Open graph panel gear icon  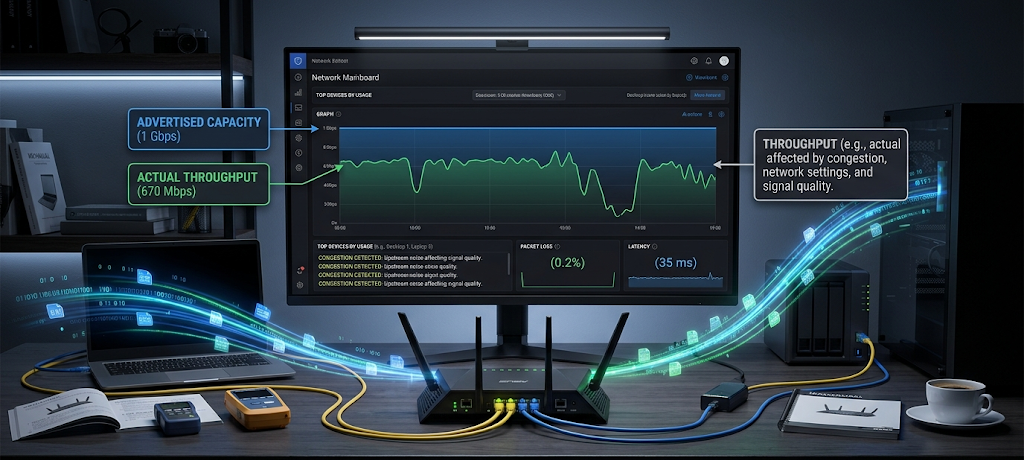click(722, 114)
